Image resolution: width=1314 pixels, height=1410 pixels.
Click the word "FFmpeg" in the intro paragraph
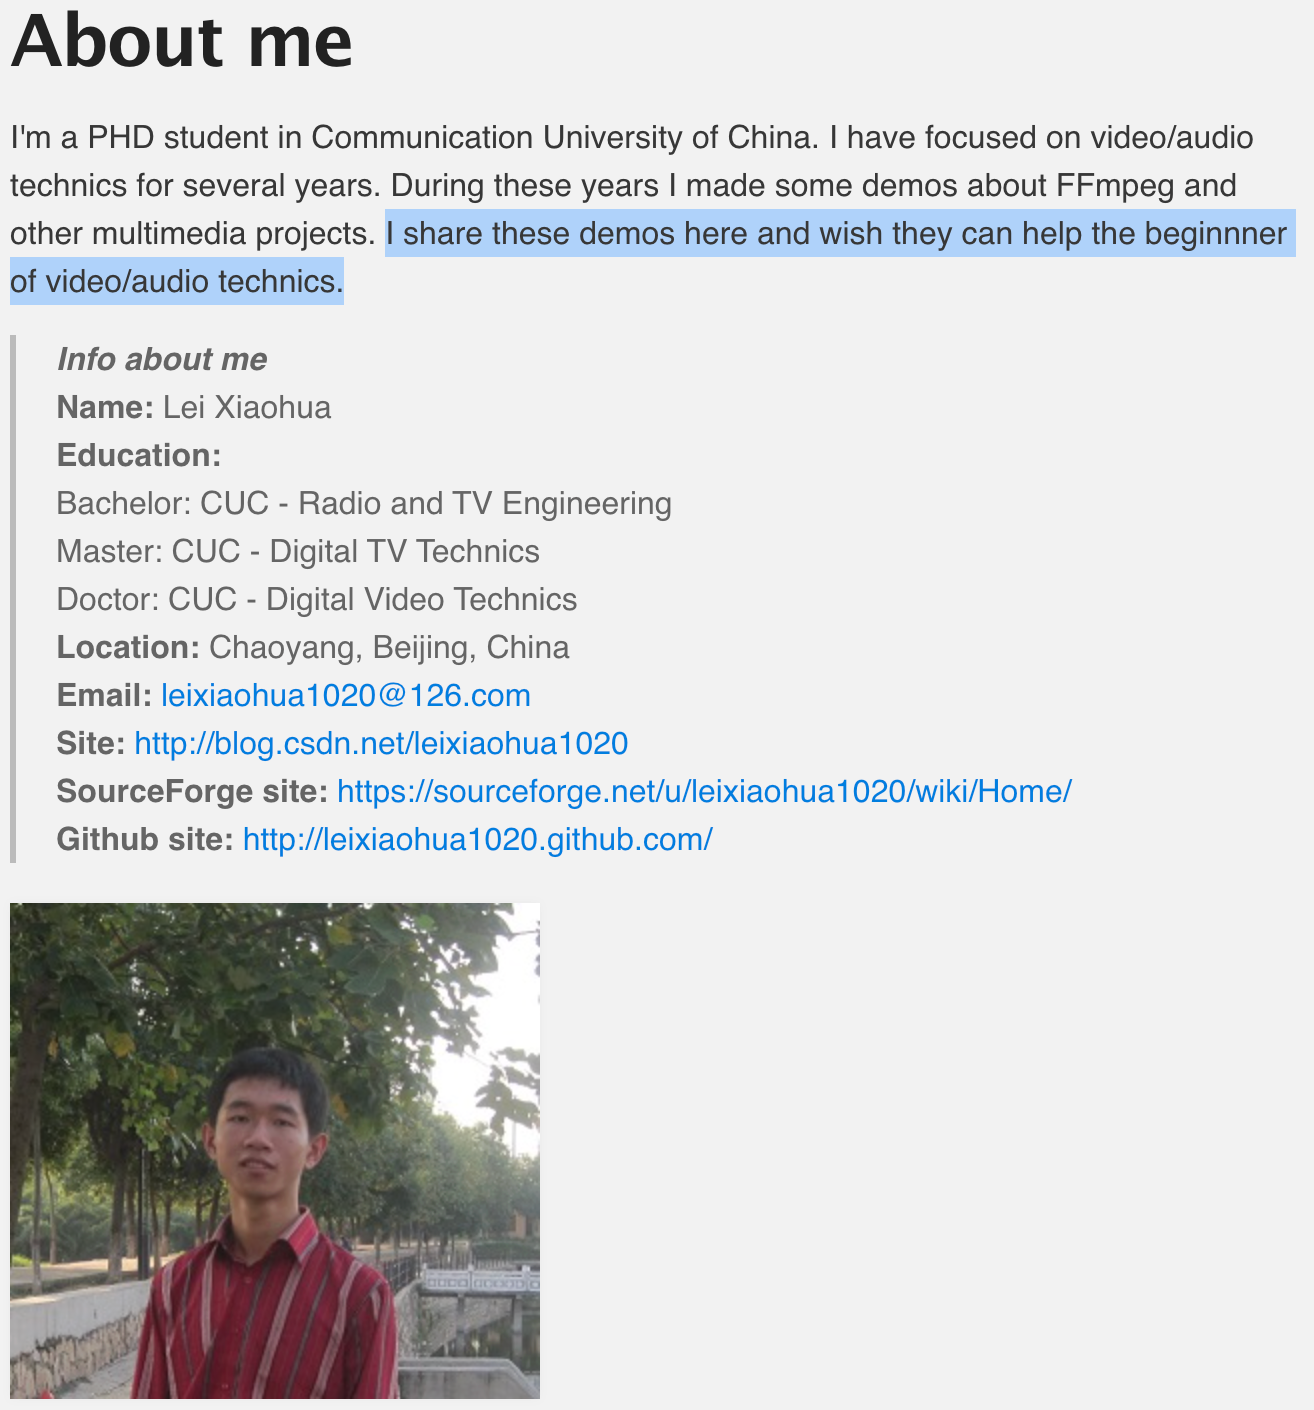pos(1115,185)
